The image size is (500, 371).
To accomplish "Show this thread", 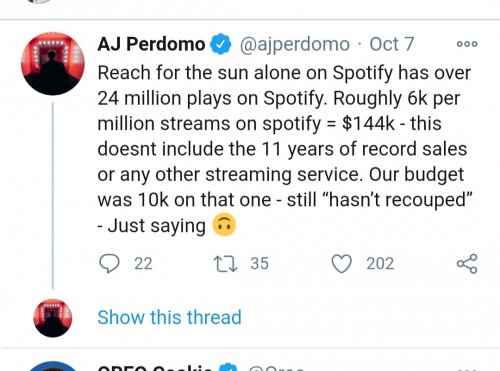I will tap(169, 317).
